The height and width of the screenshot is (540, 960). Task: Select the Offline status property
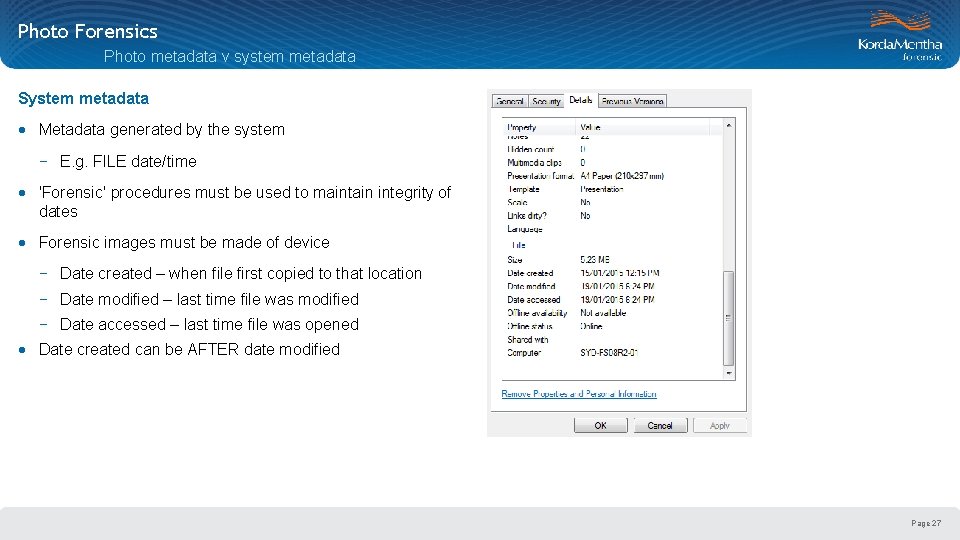[530, 326]
